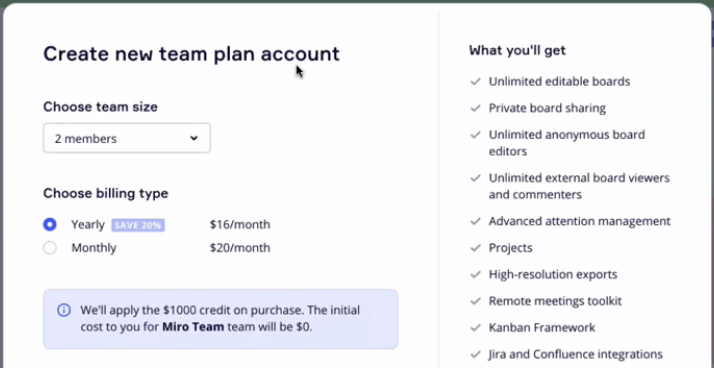
Task: Click checkmark beside Advanced attention management
Action: click(x=475, y=221)
